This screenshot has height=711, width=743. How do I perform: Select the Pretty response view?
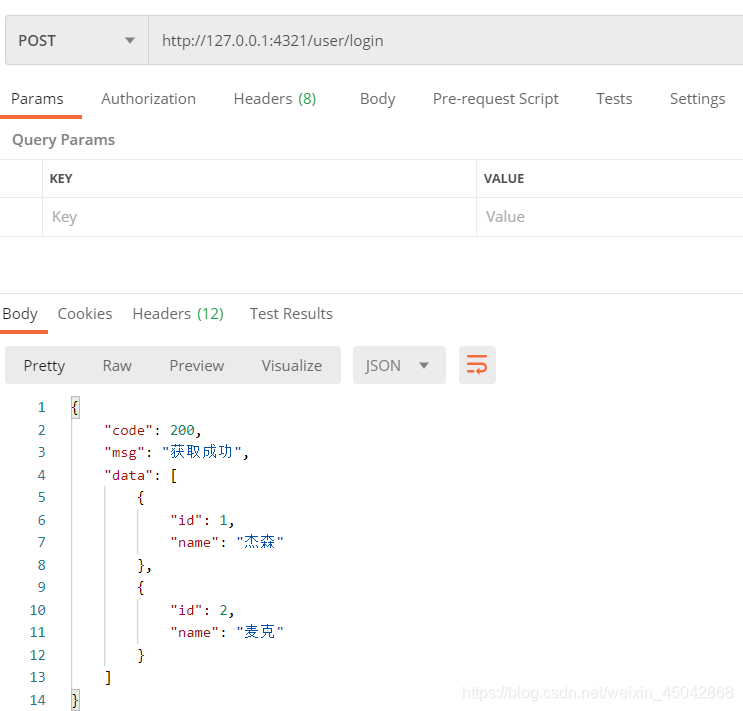pyautogui.click(x=44, y=365)
